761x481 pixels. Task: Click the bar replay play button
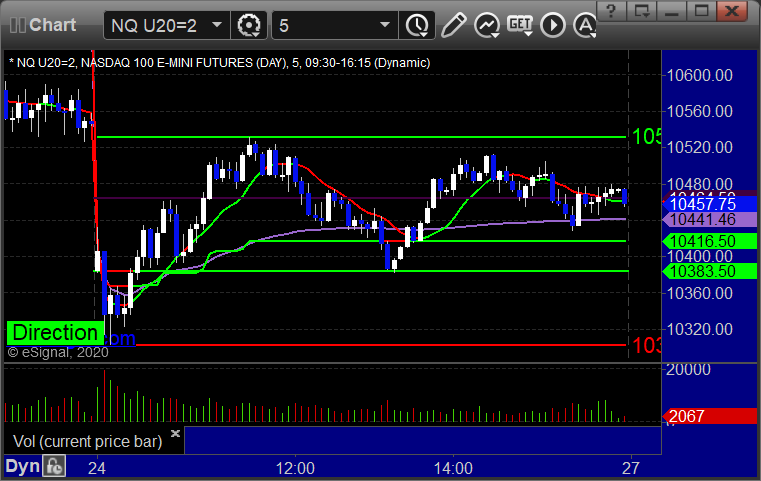553,25
